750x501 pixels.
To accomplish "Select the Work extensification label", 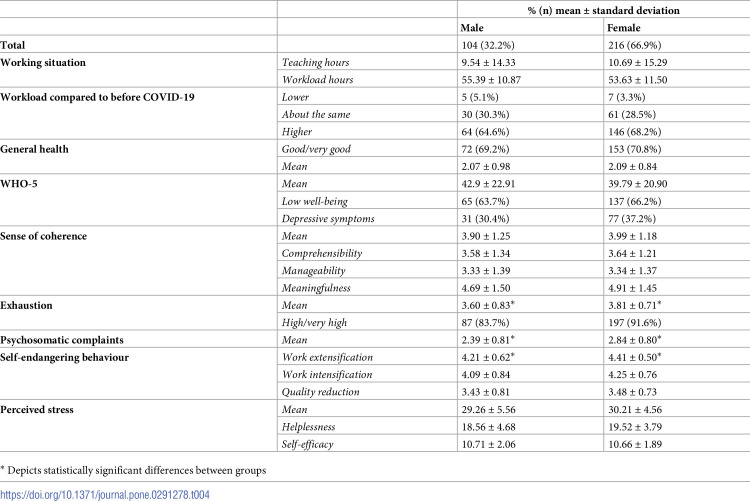I will coord(327,357).
